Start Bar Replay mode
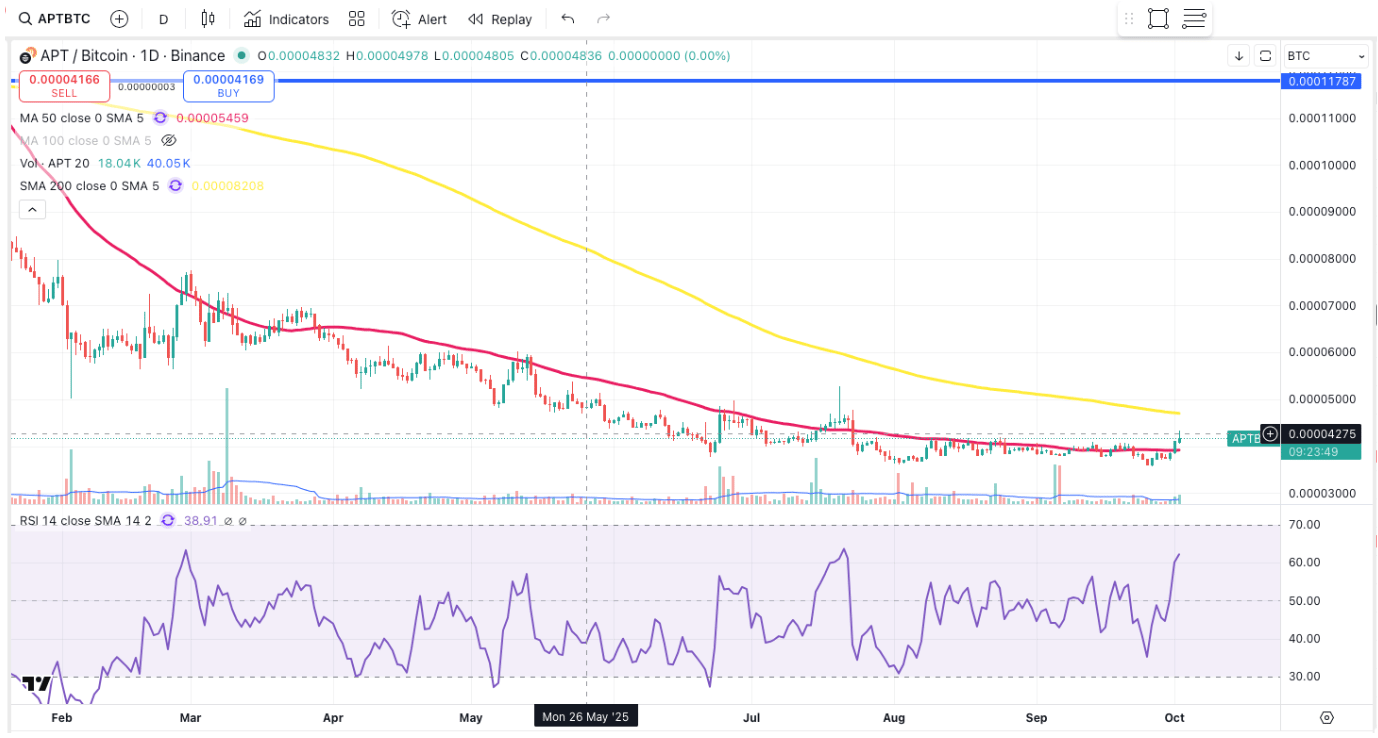 [x=500, y=19]
